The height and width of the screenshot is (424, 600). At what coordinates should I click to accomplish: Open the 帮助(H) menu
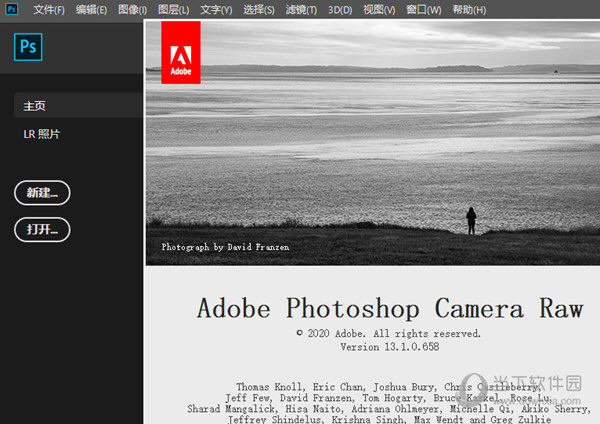(468, 10)
